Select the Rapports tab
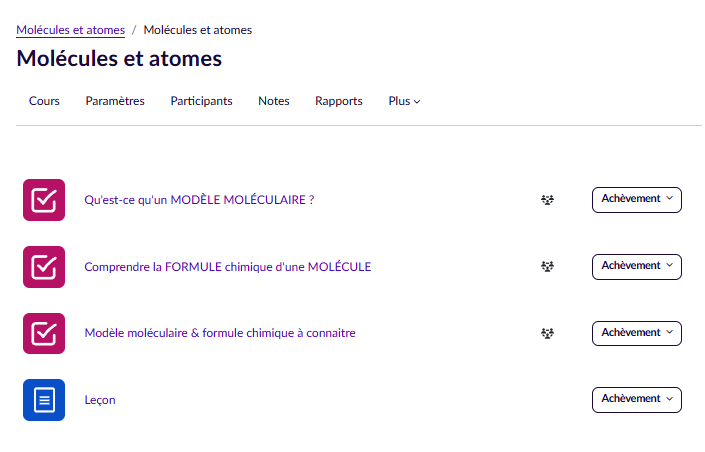 click(x=338, y=101)
